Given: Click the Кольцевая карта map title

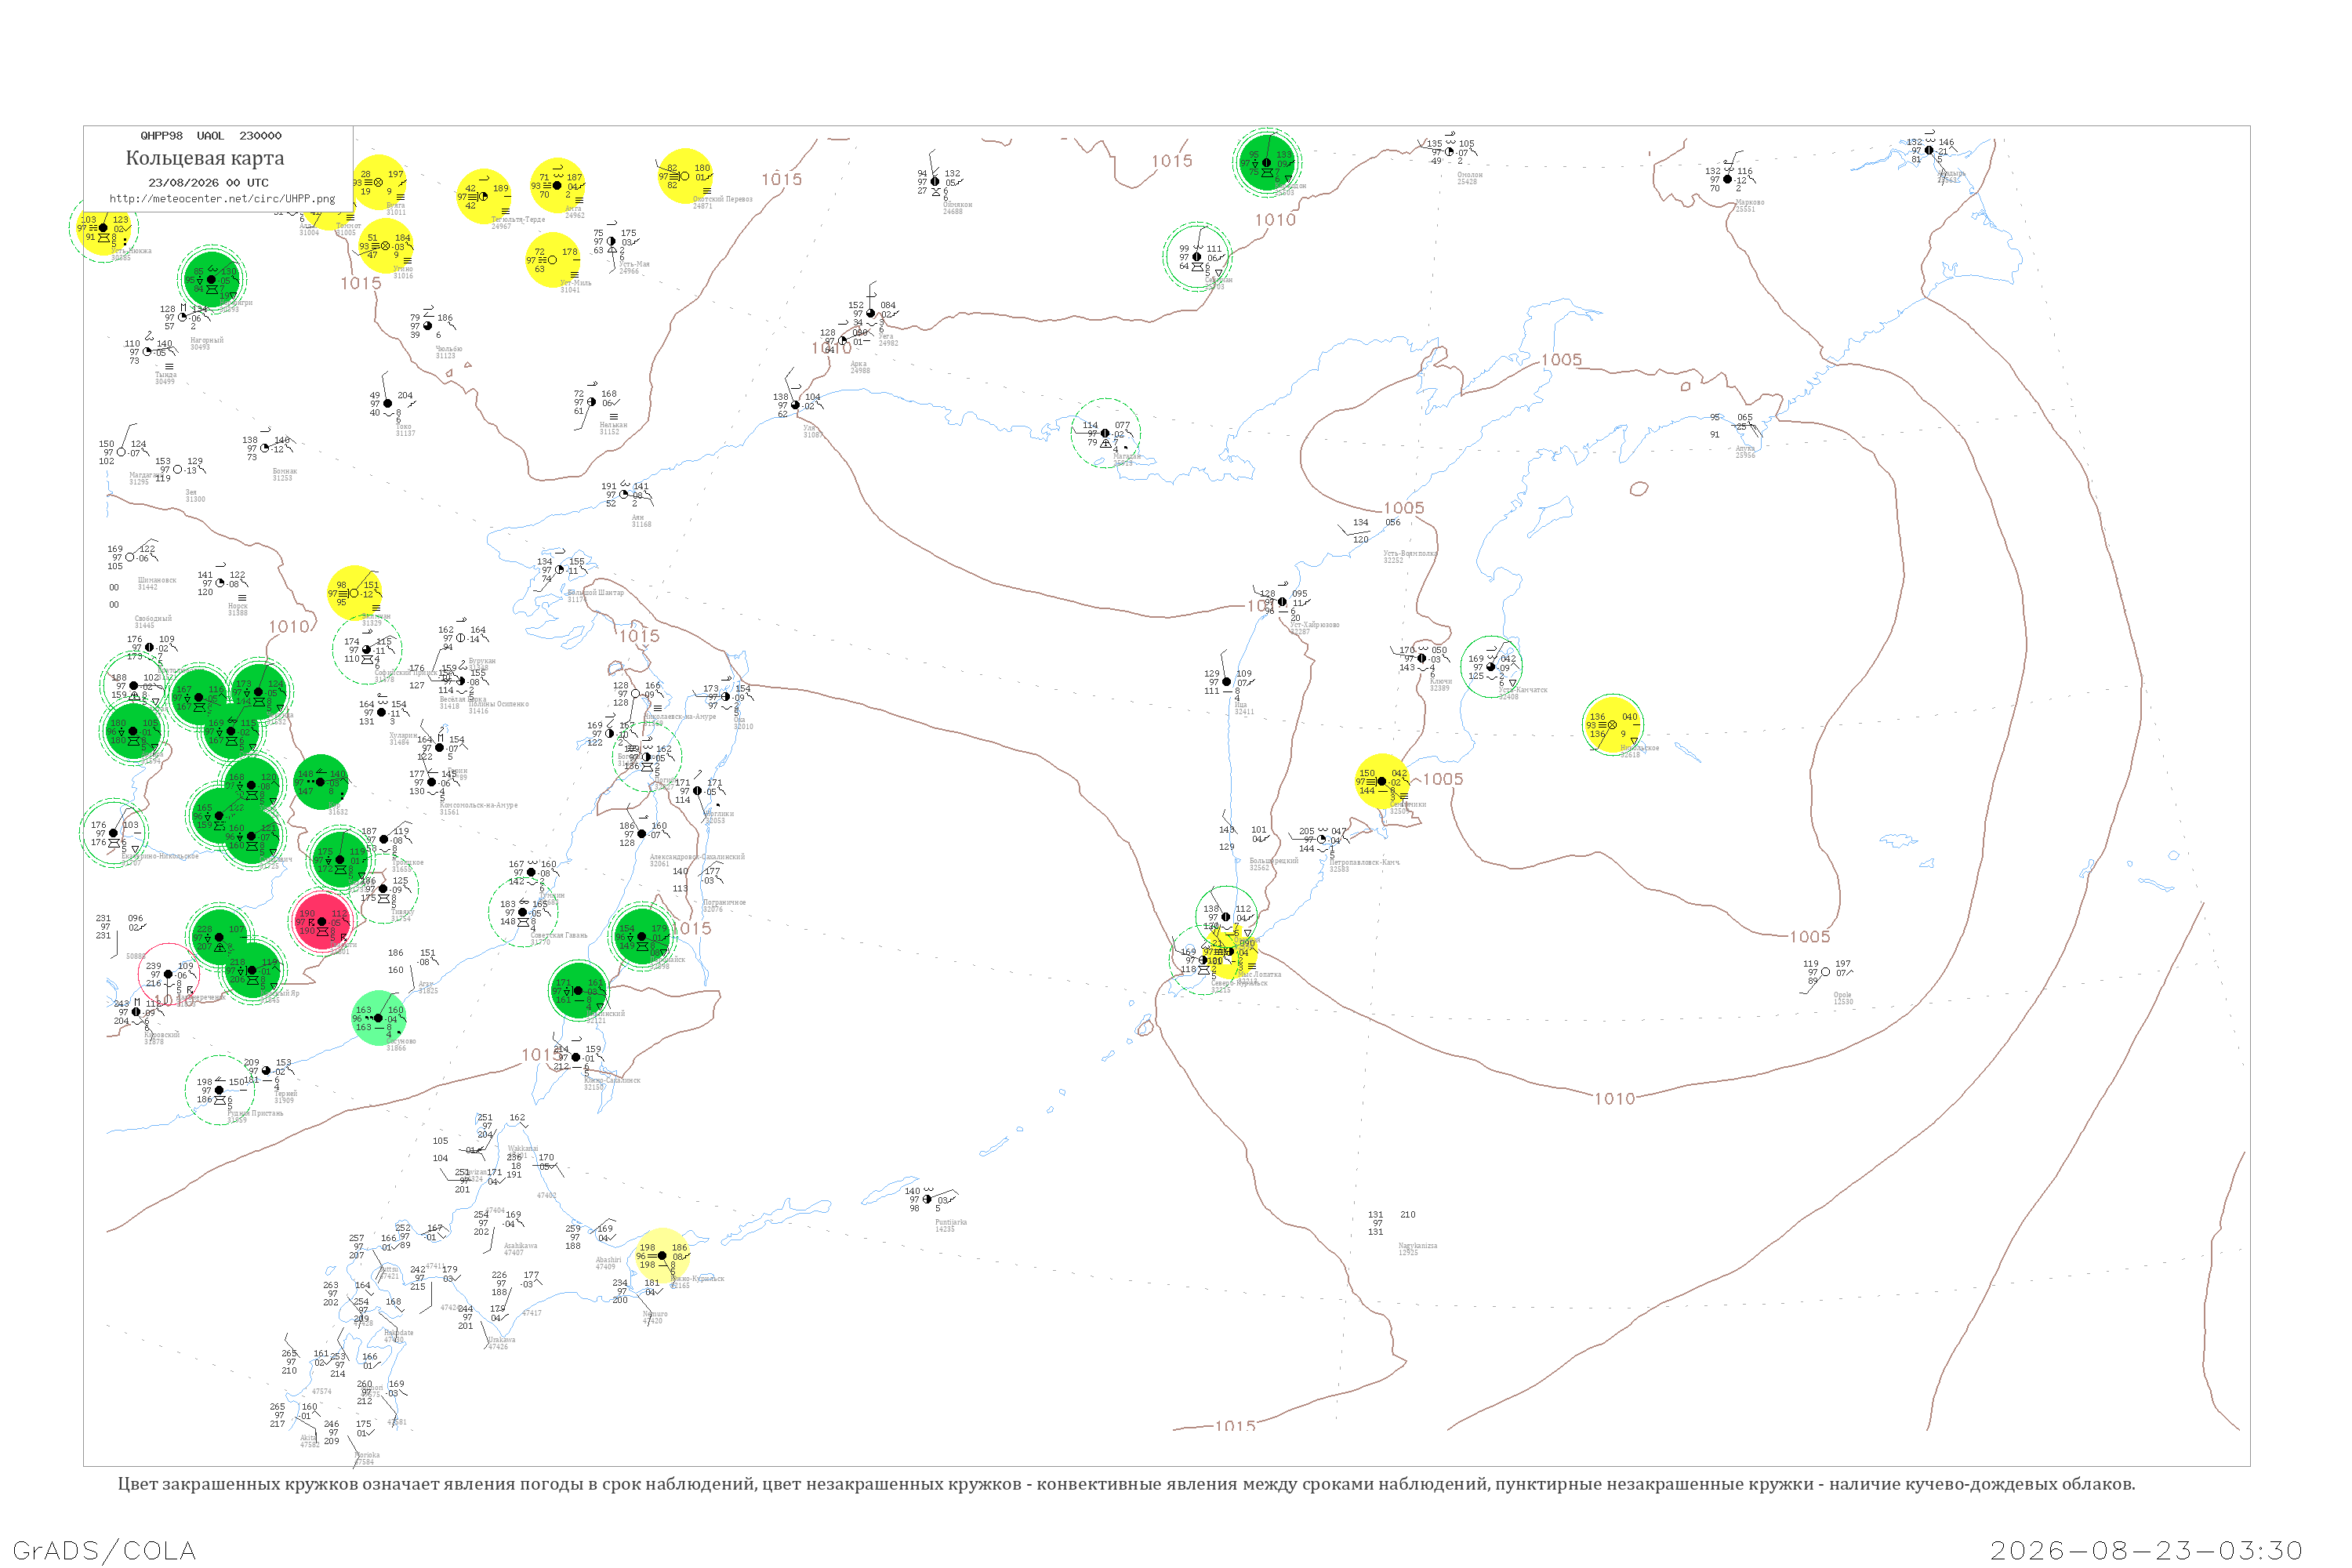Looking at the screenshot, I should [x=205, y=158].
